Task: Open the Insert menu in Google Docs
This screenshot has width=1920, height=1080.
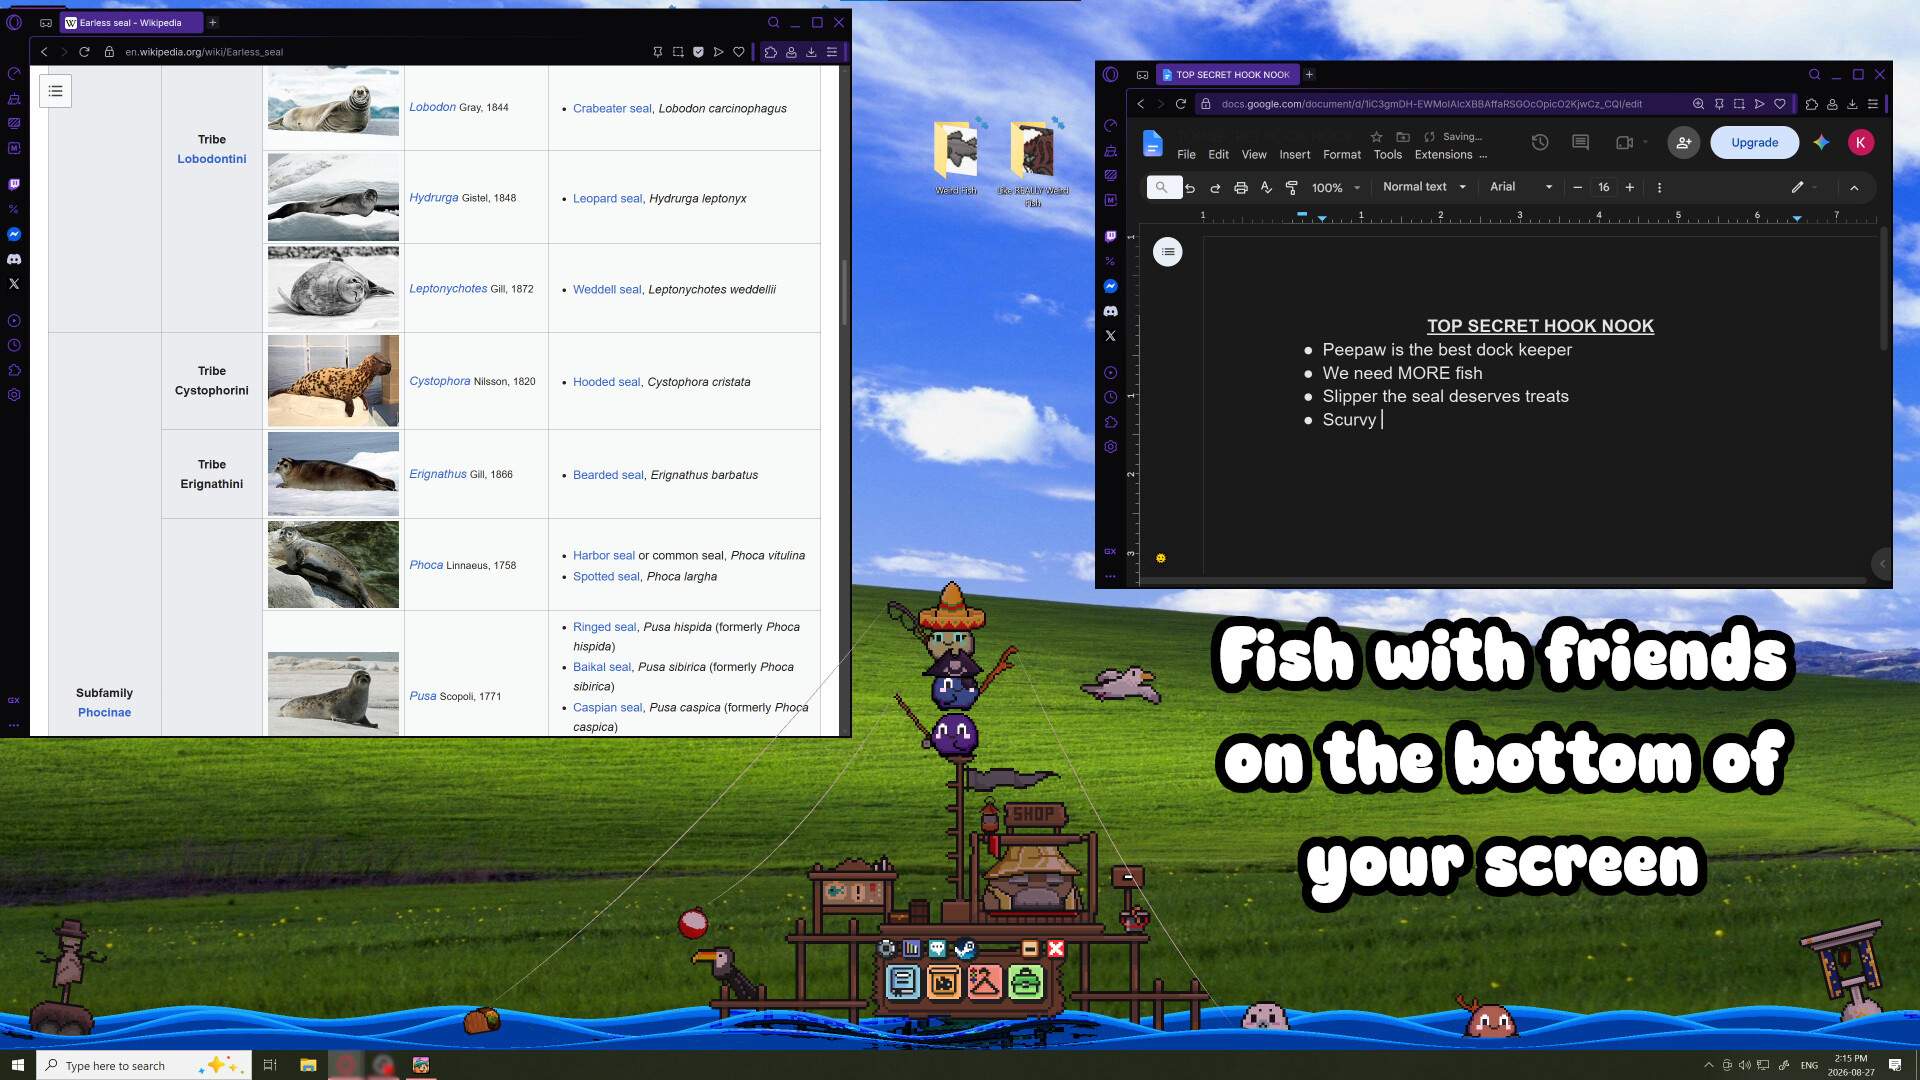Action: [x=1294, y=155]
